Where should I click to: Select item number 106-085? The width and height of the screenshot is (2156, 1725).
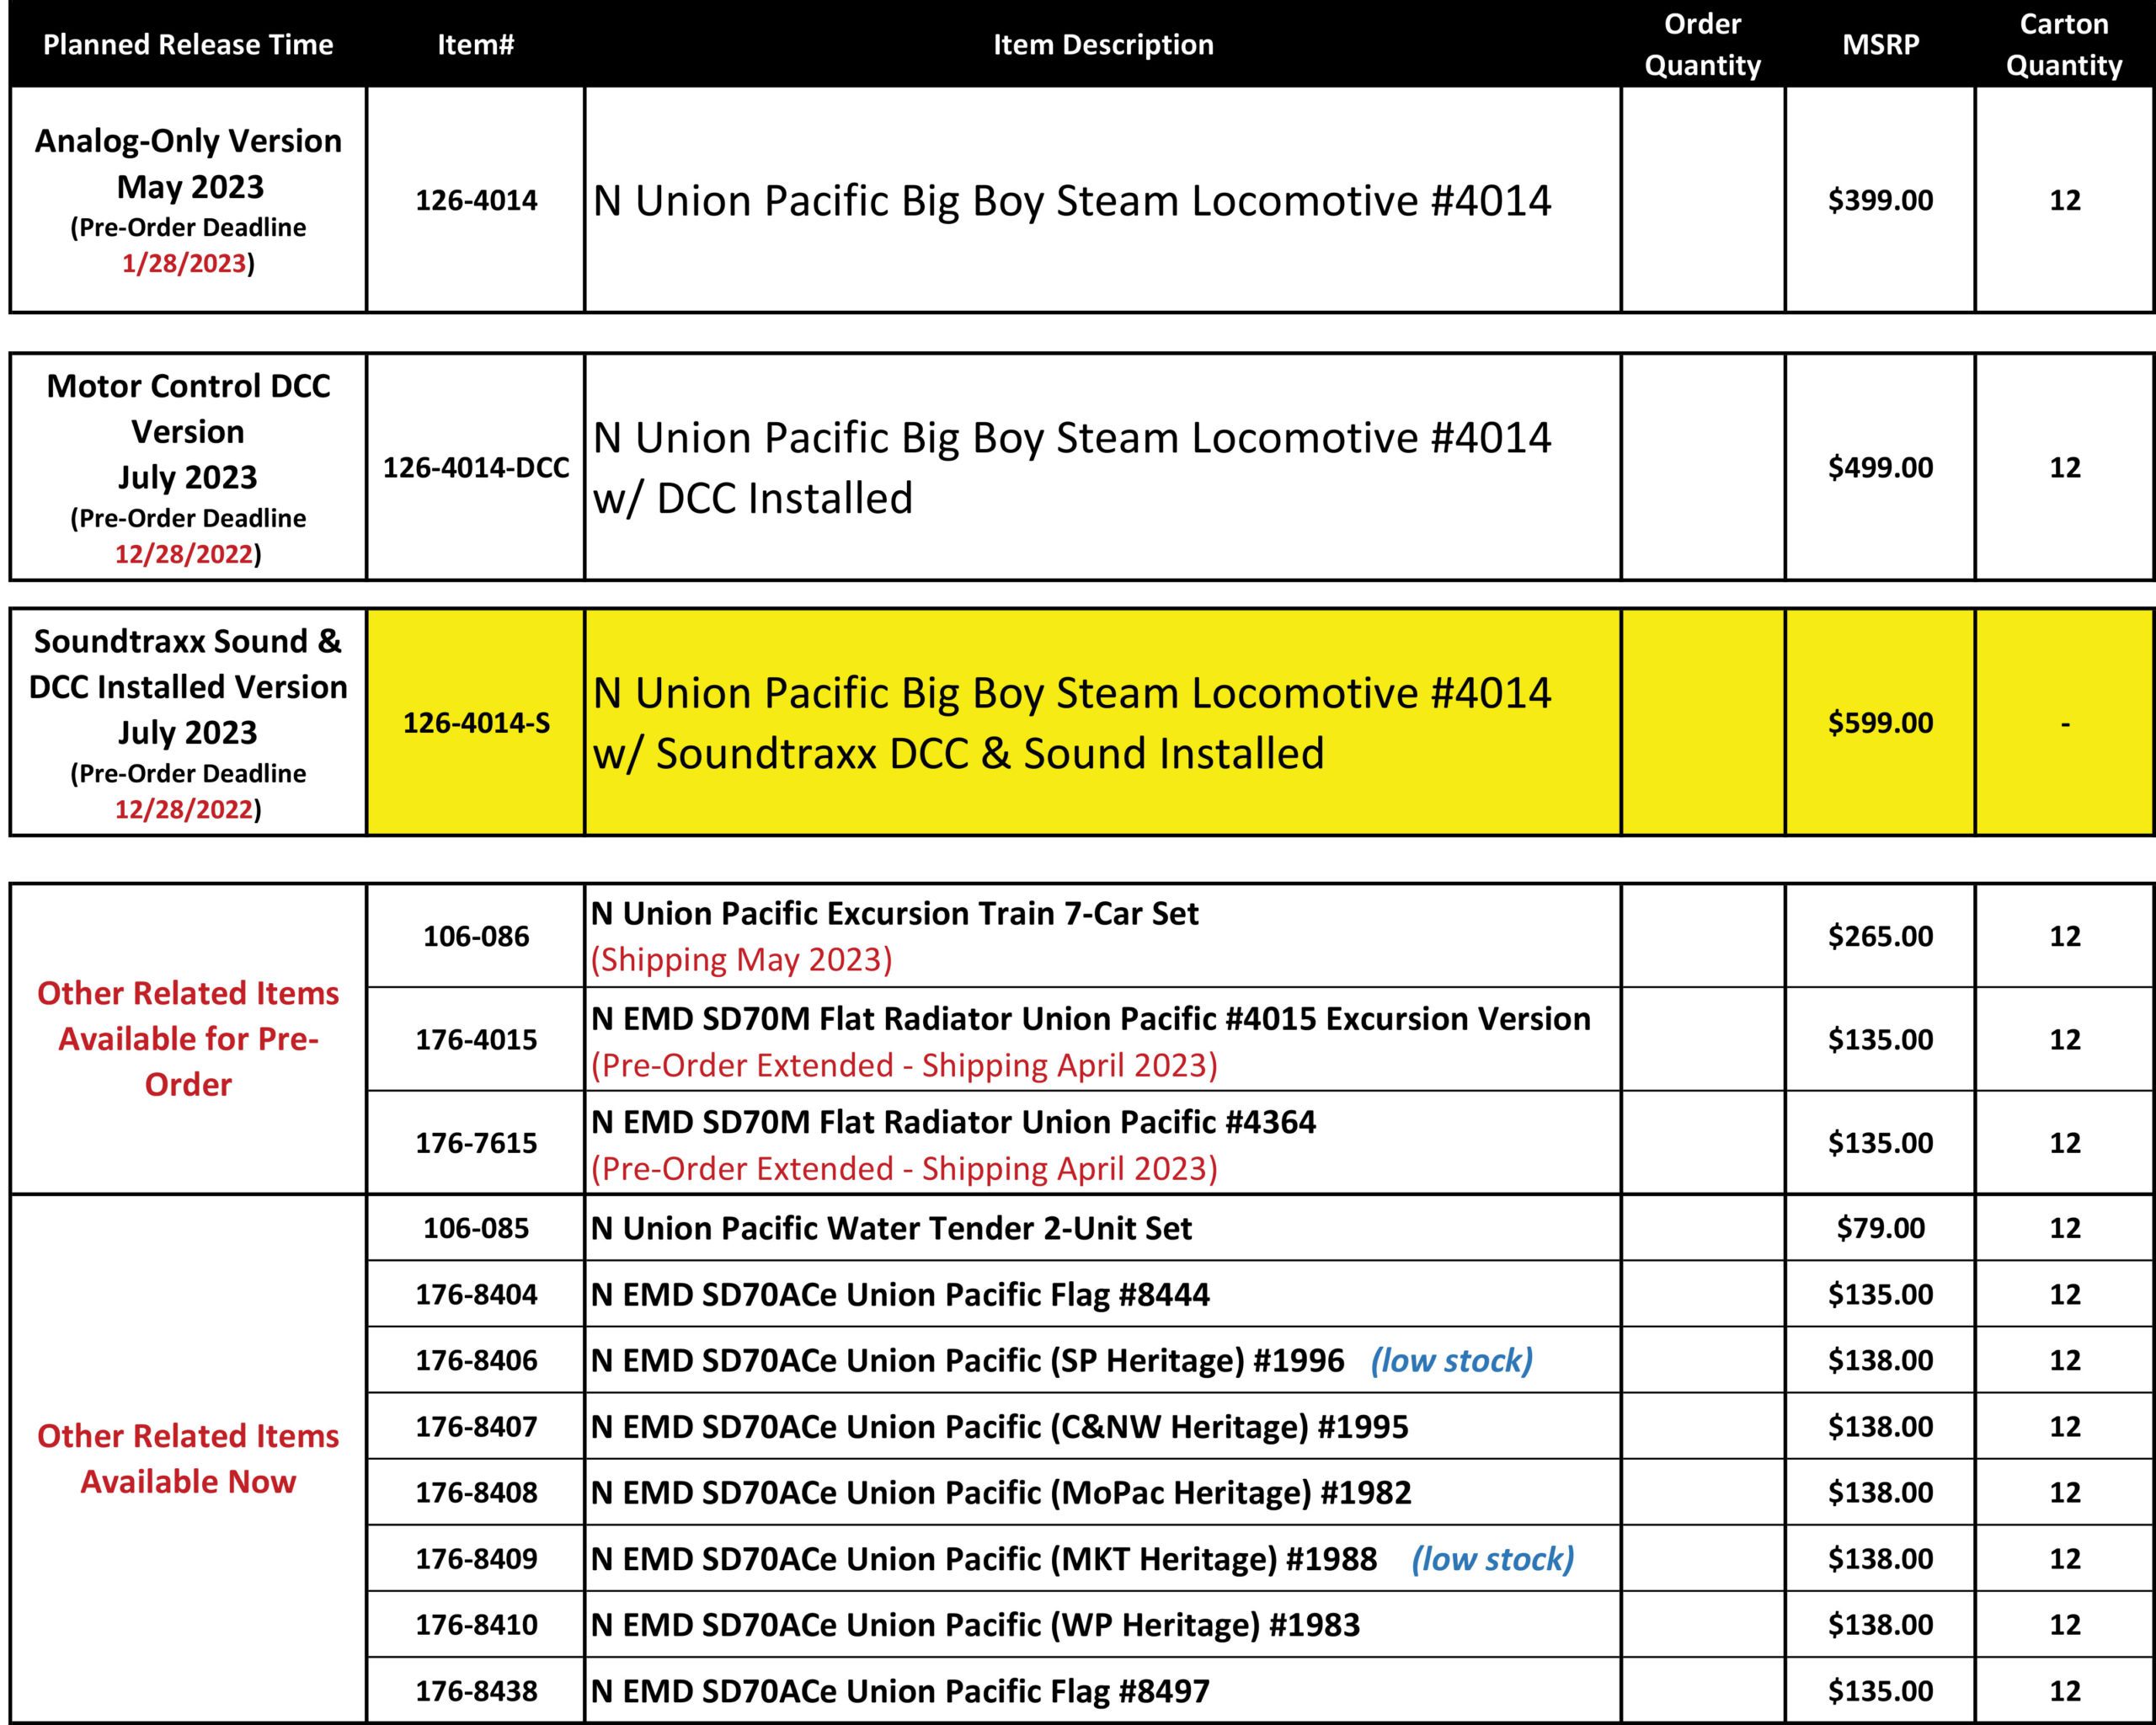[476, 1228]
